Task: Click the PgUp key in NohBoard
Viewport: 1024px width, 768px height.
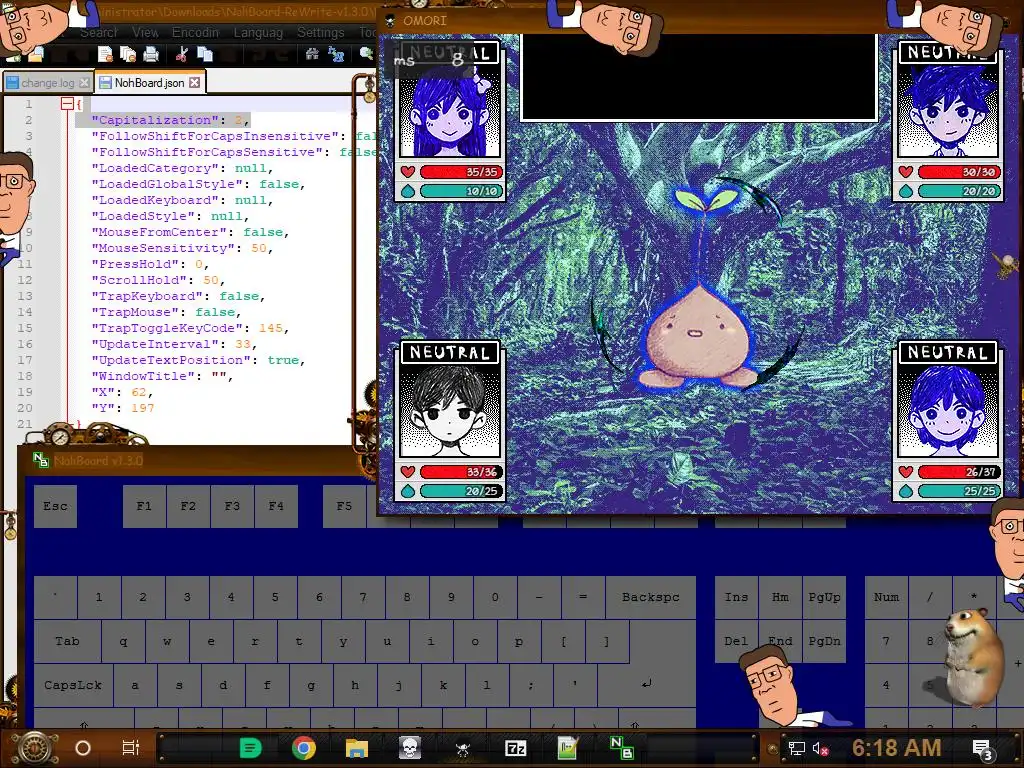Action: click(x=824, y=597)
